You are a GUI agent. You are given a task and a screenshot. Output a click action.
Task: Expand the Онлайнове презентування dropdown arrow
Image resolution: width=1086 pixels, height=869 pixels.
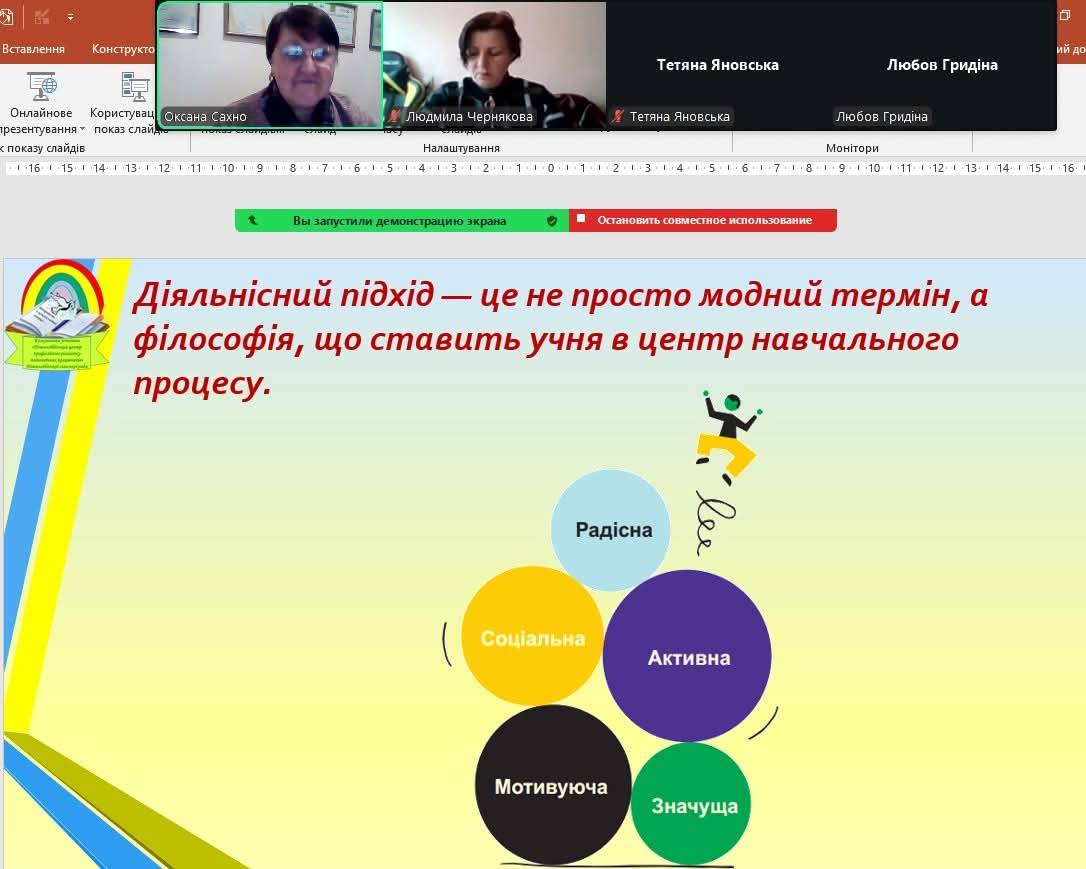click(x=83, y=130)
